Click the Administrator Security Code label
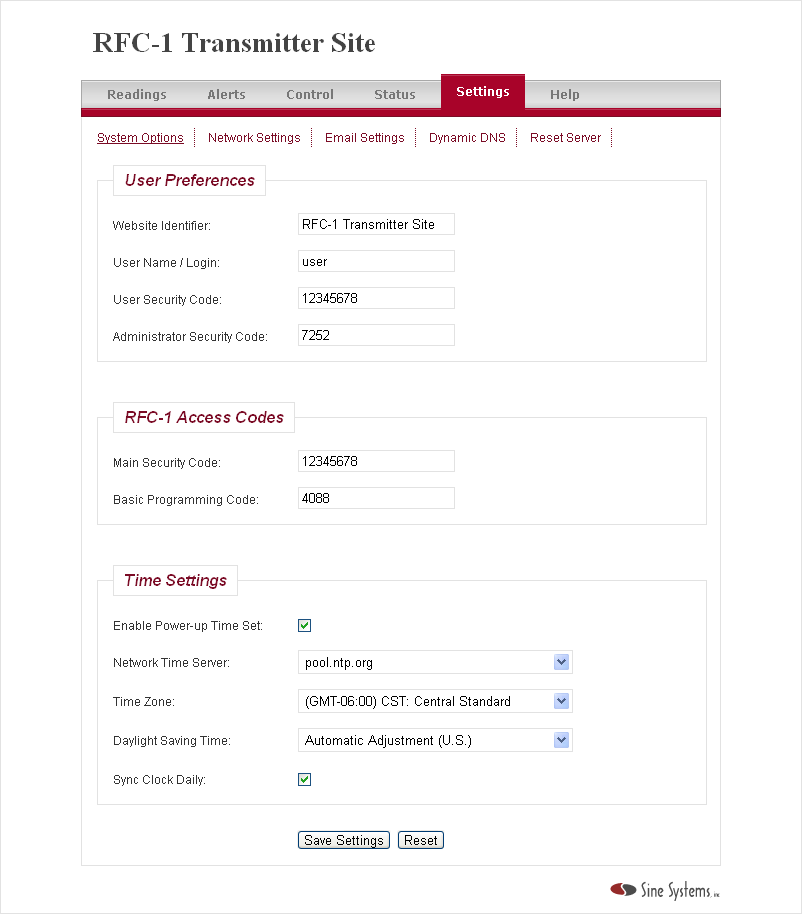The image size is (802, 914). coord(190,337)
